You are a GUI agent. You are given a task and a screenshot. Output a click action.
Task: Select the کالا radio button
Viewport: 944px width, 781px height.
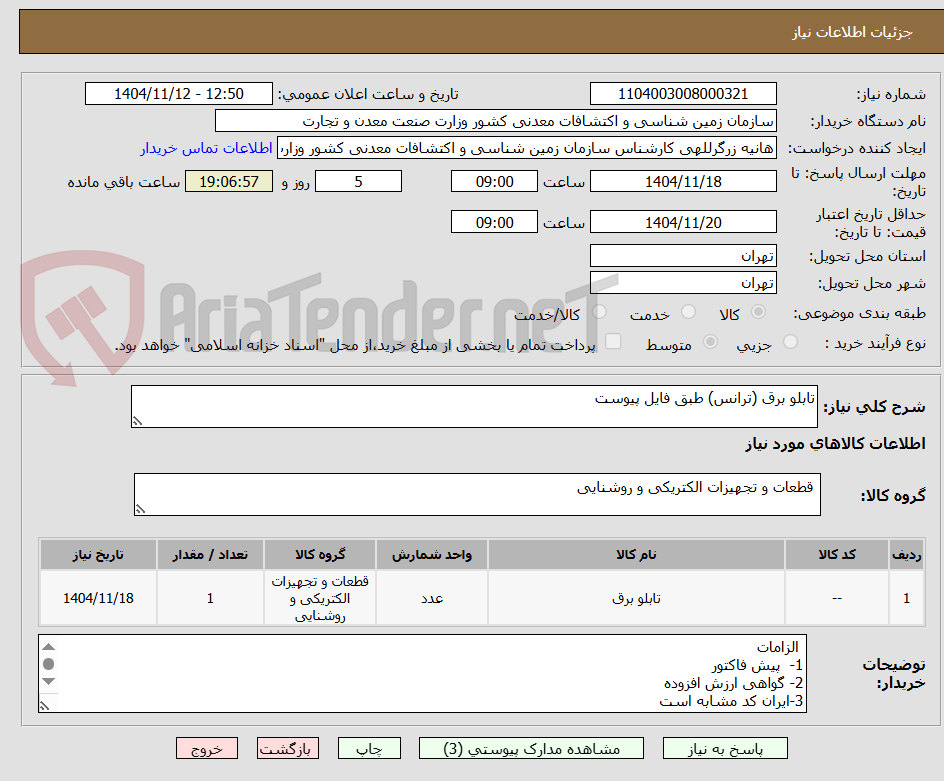click(x=759, y=312)
